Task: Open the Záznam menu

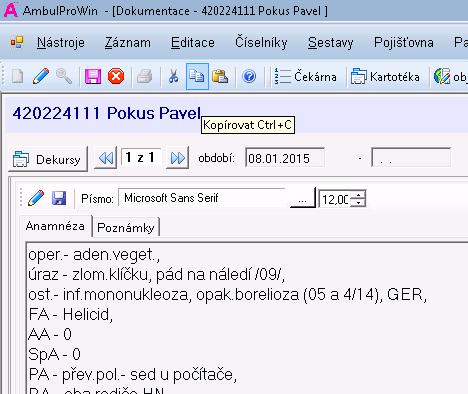Action: 128,43
